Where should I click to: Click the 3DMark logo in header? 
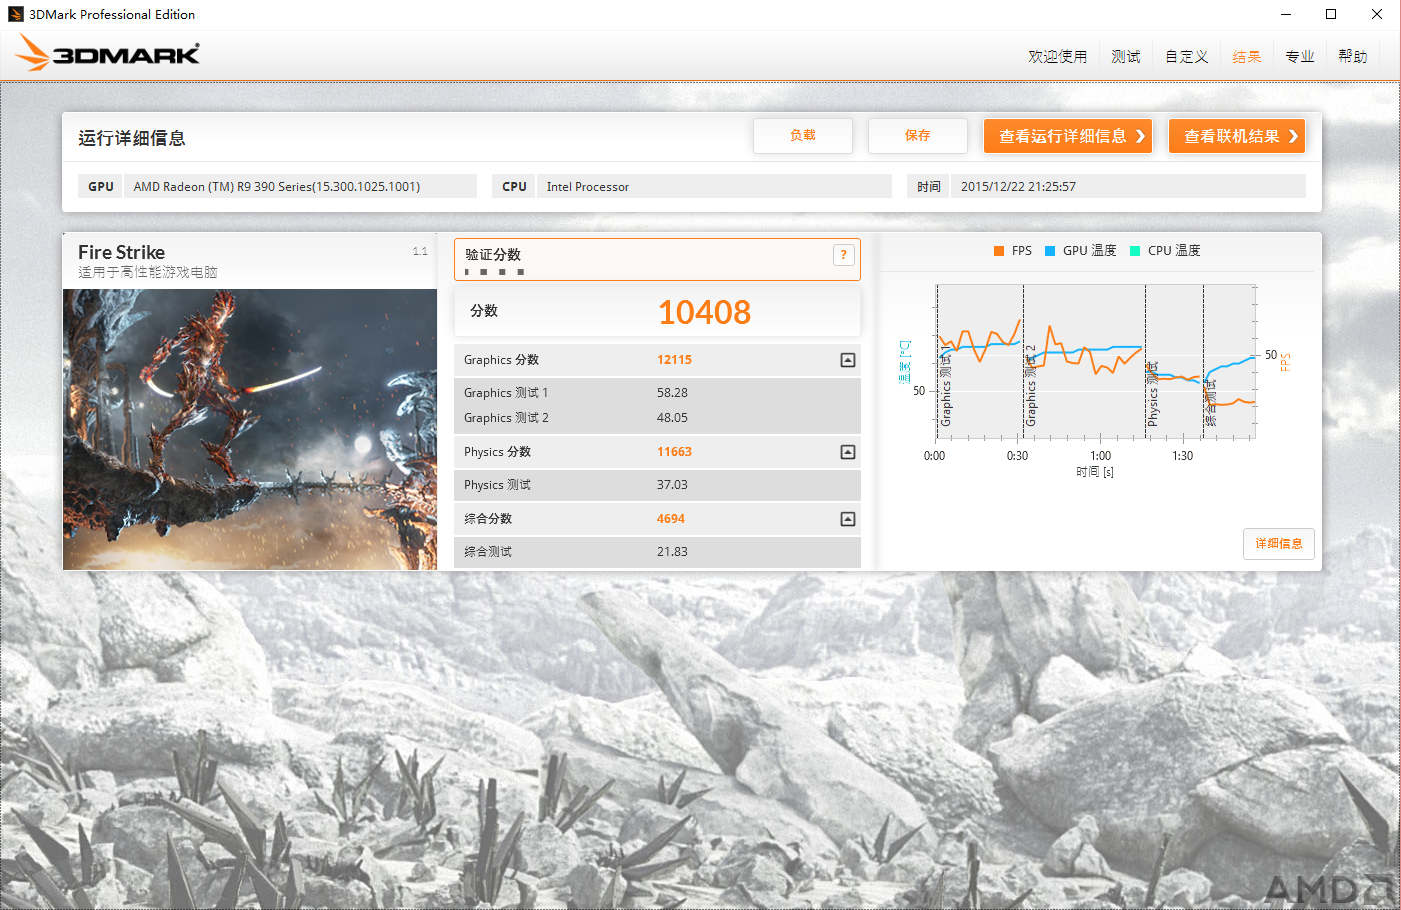108,53
